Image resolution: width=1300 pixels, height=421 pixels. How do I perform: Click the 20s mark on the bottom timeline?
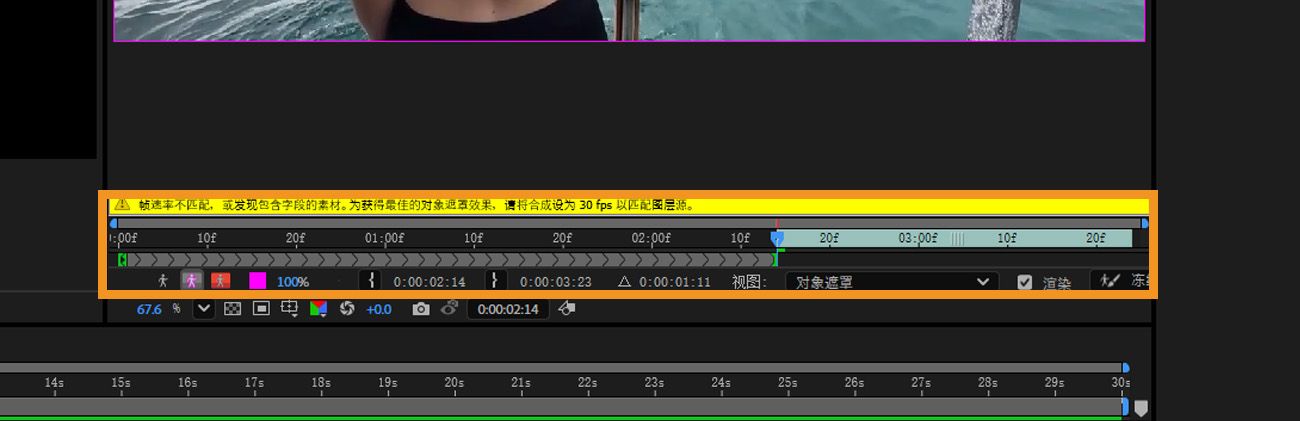tap(454, 383)
